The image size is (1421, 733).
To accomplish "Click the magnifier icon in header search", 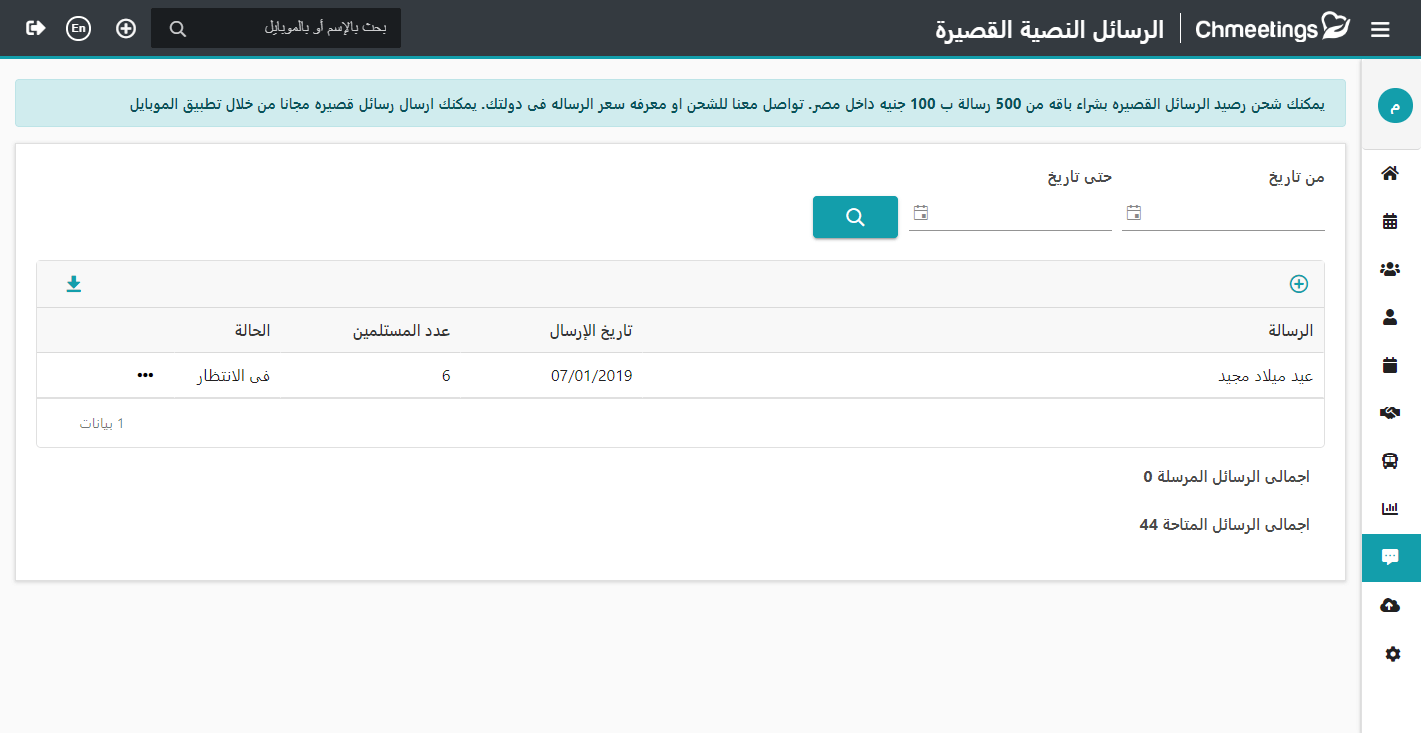I will [178, 29].
